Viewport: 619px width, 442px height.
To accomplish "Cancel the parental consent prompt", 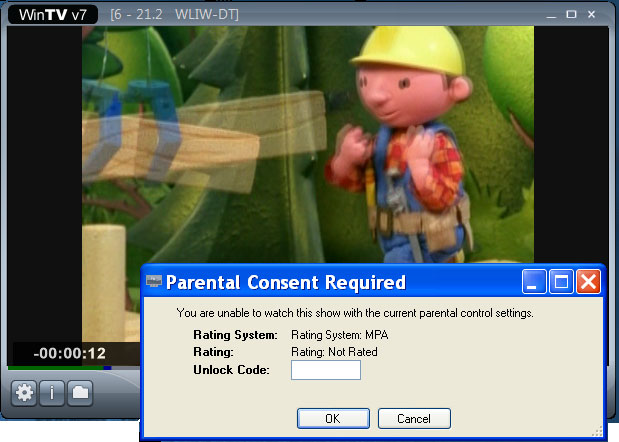I will pos(413,418).
